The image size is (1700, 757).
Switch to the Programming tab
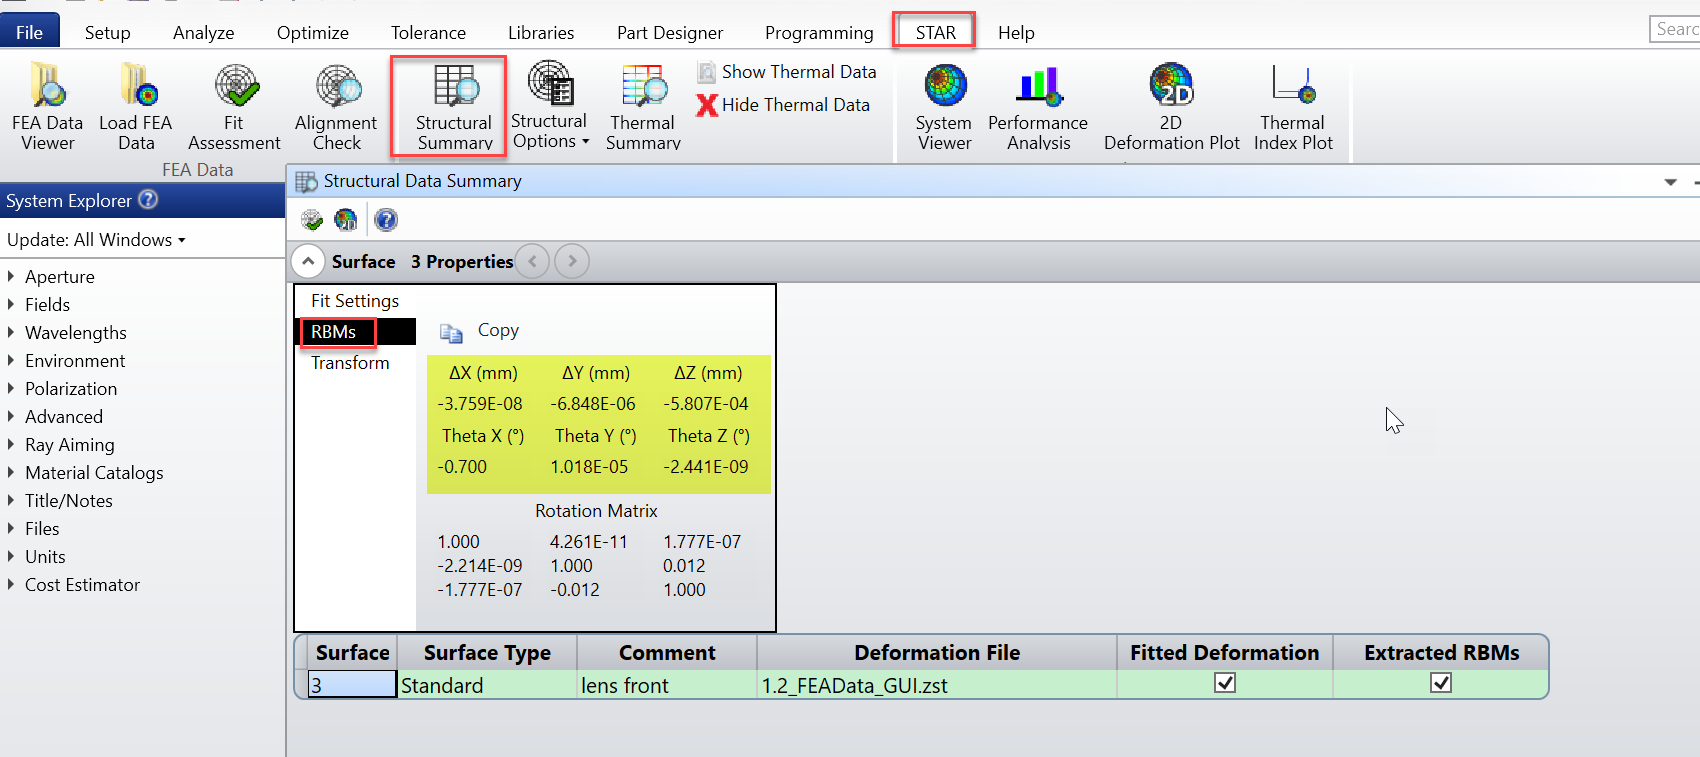coord(819,33)
